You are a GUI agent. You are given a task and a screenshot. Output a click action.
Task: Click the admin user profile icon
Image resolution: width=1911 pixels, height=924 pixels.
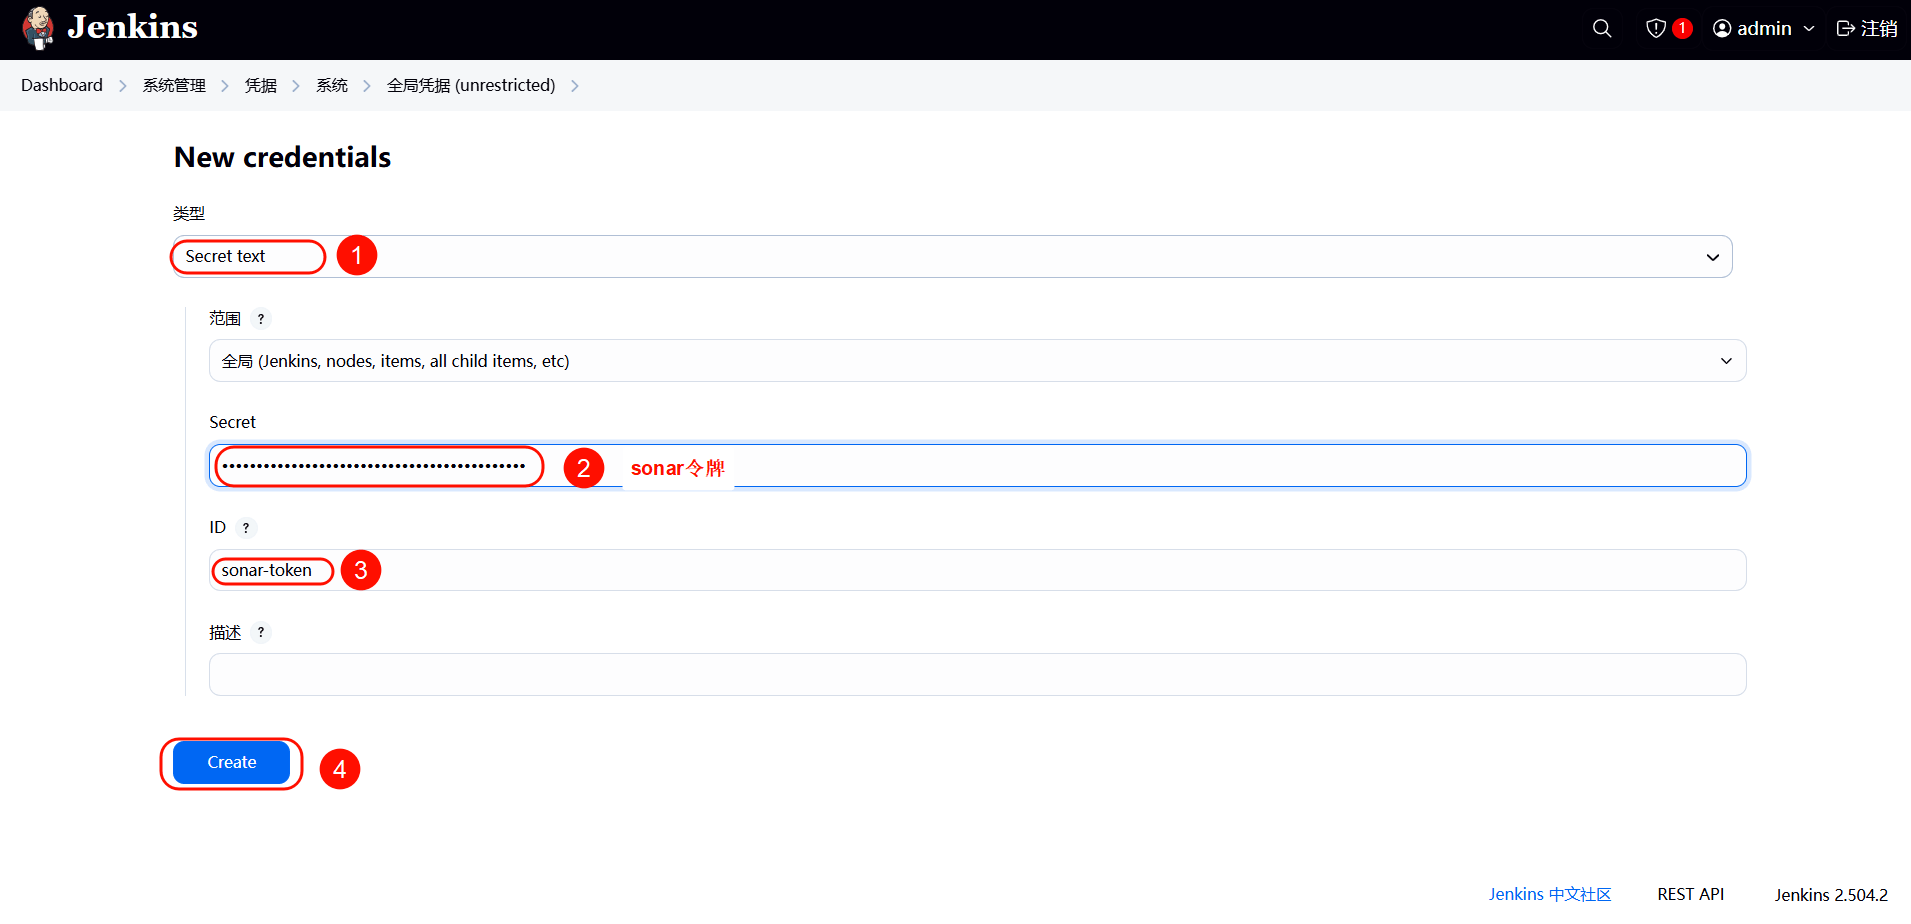pos(1722,29)
